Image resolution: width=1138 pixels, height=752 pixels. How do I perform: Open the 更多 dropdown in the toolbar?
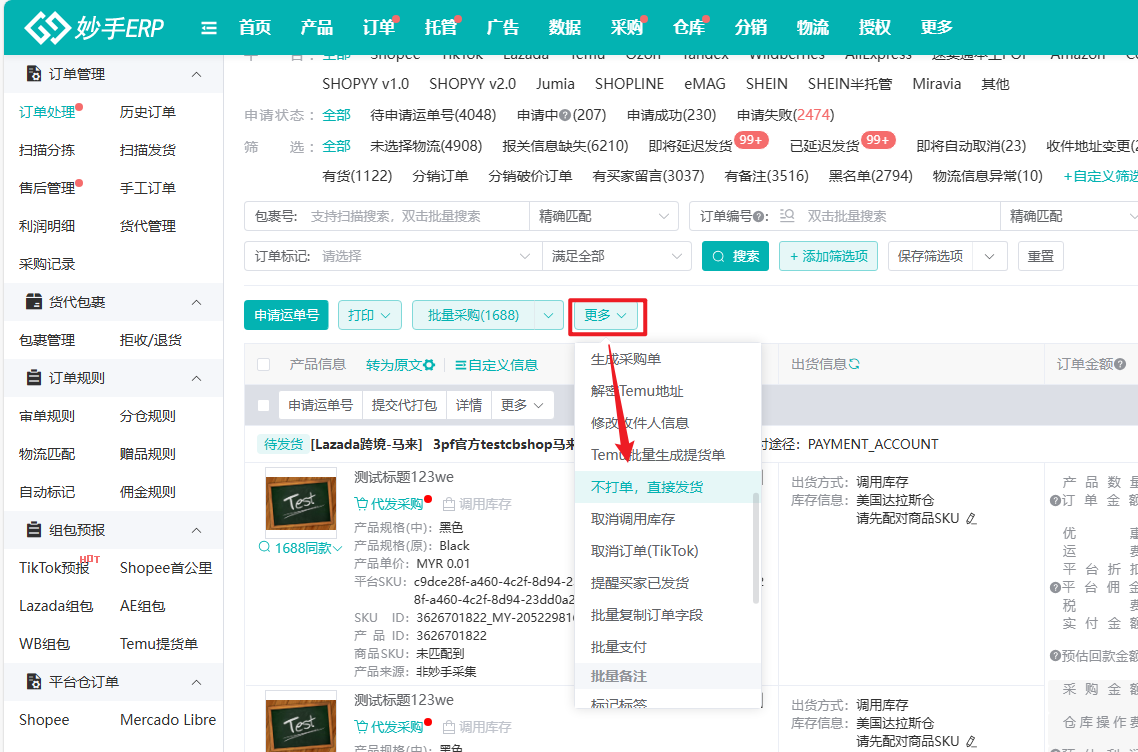(x=606, y=315)
